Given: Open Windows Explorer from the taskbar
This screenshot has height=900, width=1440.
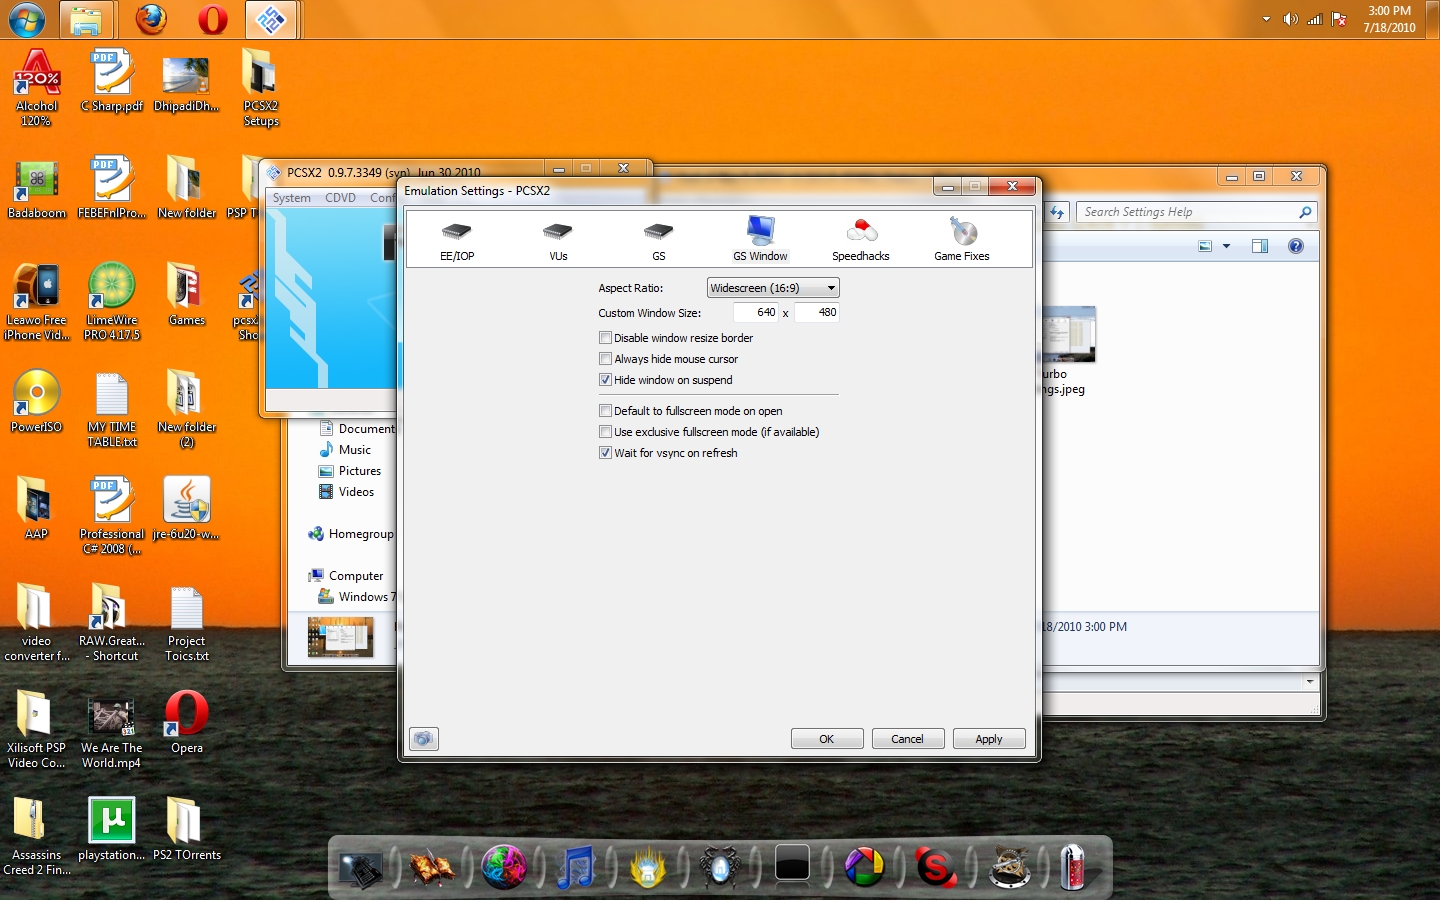Looking at the screenshot, I should (x=86, y=20).
